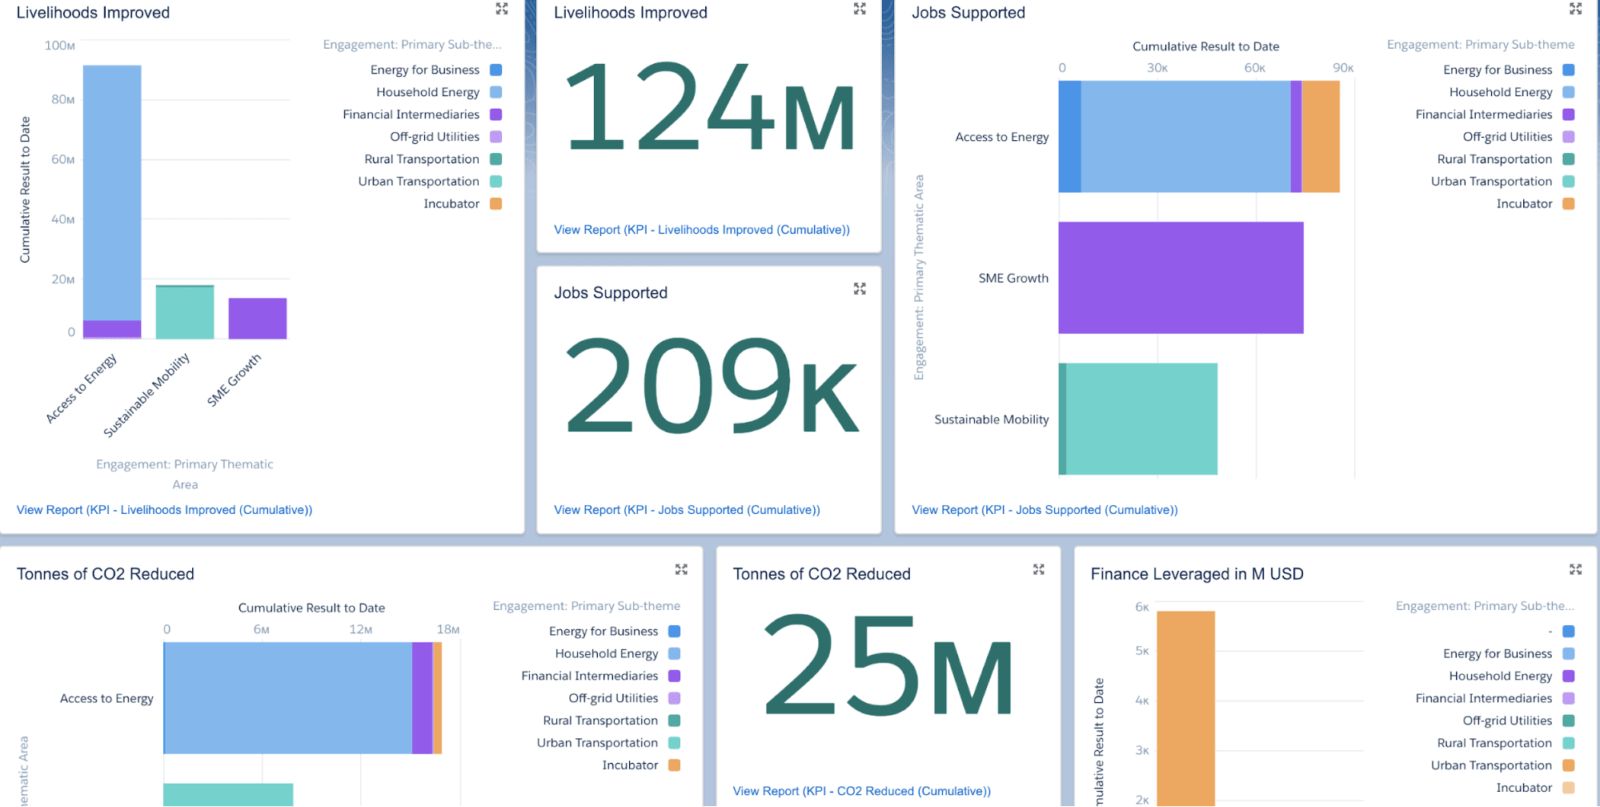Click Household Energy swatch in Finance Leveraged legend

(x=1568, y=676)
